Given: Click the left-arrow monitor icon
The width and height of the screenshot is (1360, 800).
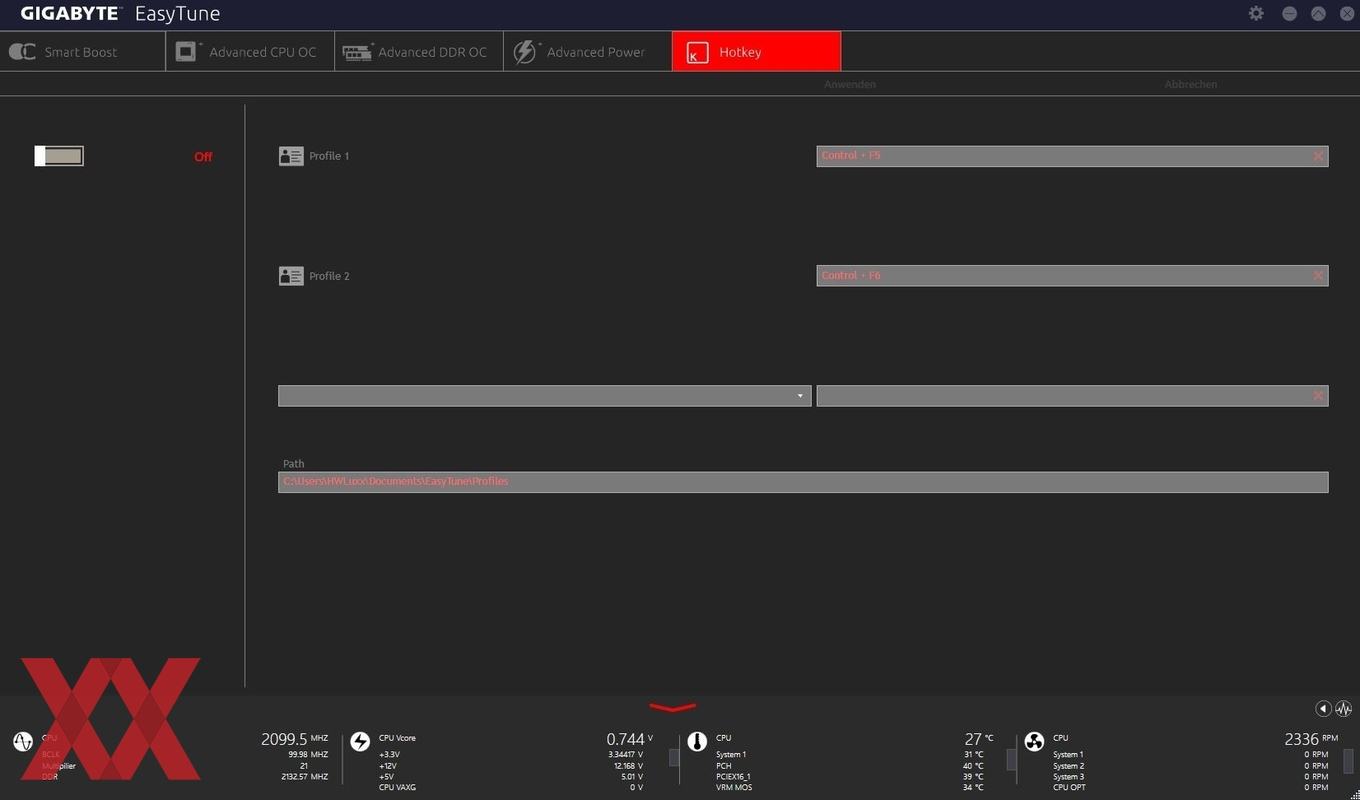Looking at the screenshot, I should [x=1323, y=708].
